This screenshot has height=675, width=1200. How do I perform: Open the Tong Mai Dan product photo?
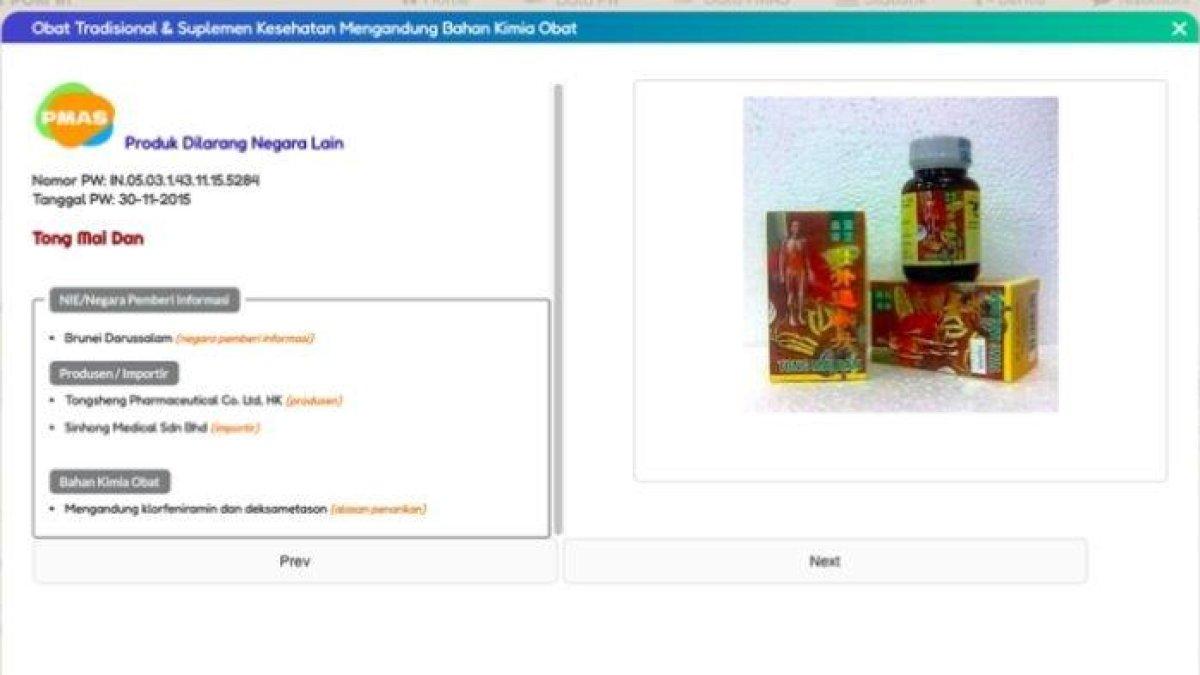(x=900, y=254)
